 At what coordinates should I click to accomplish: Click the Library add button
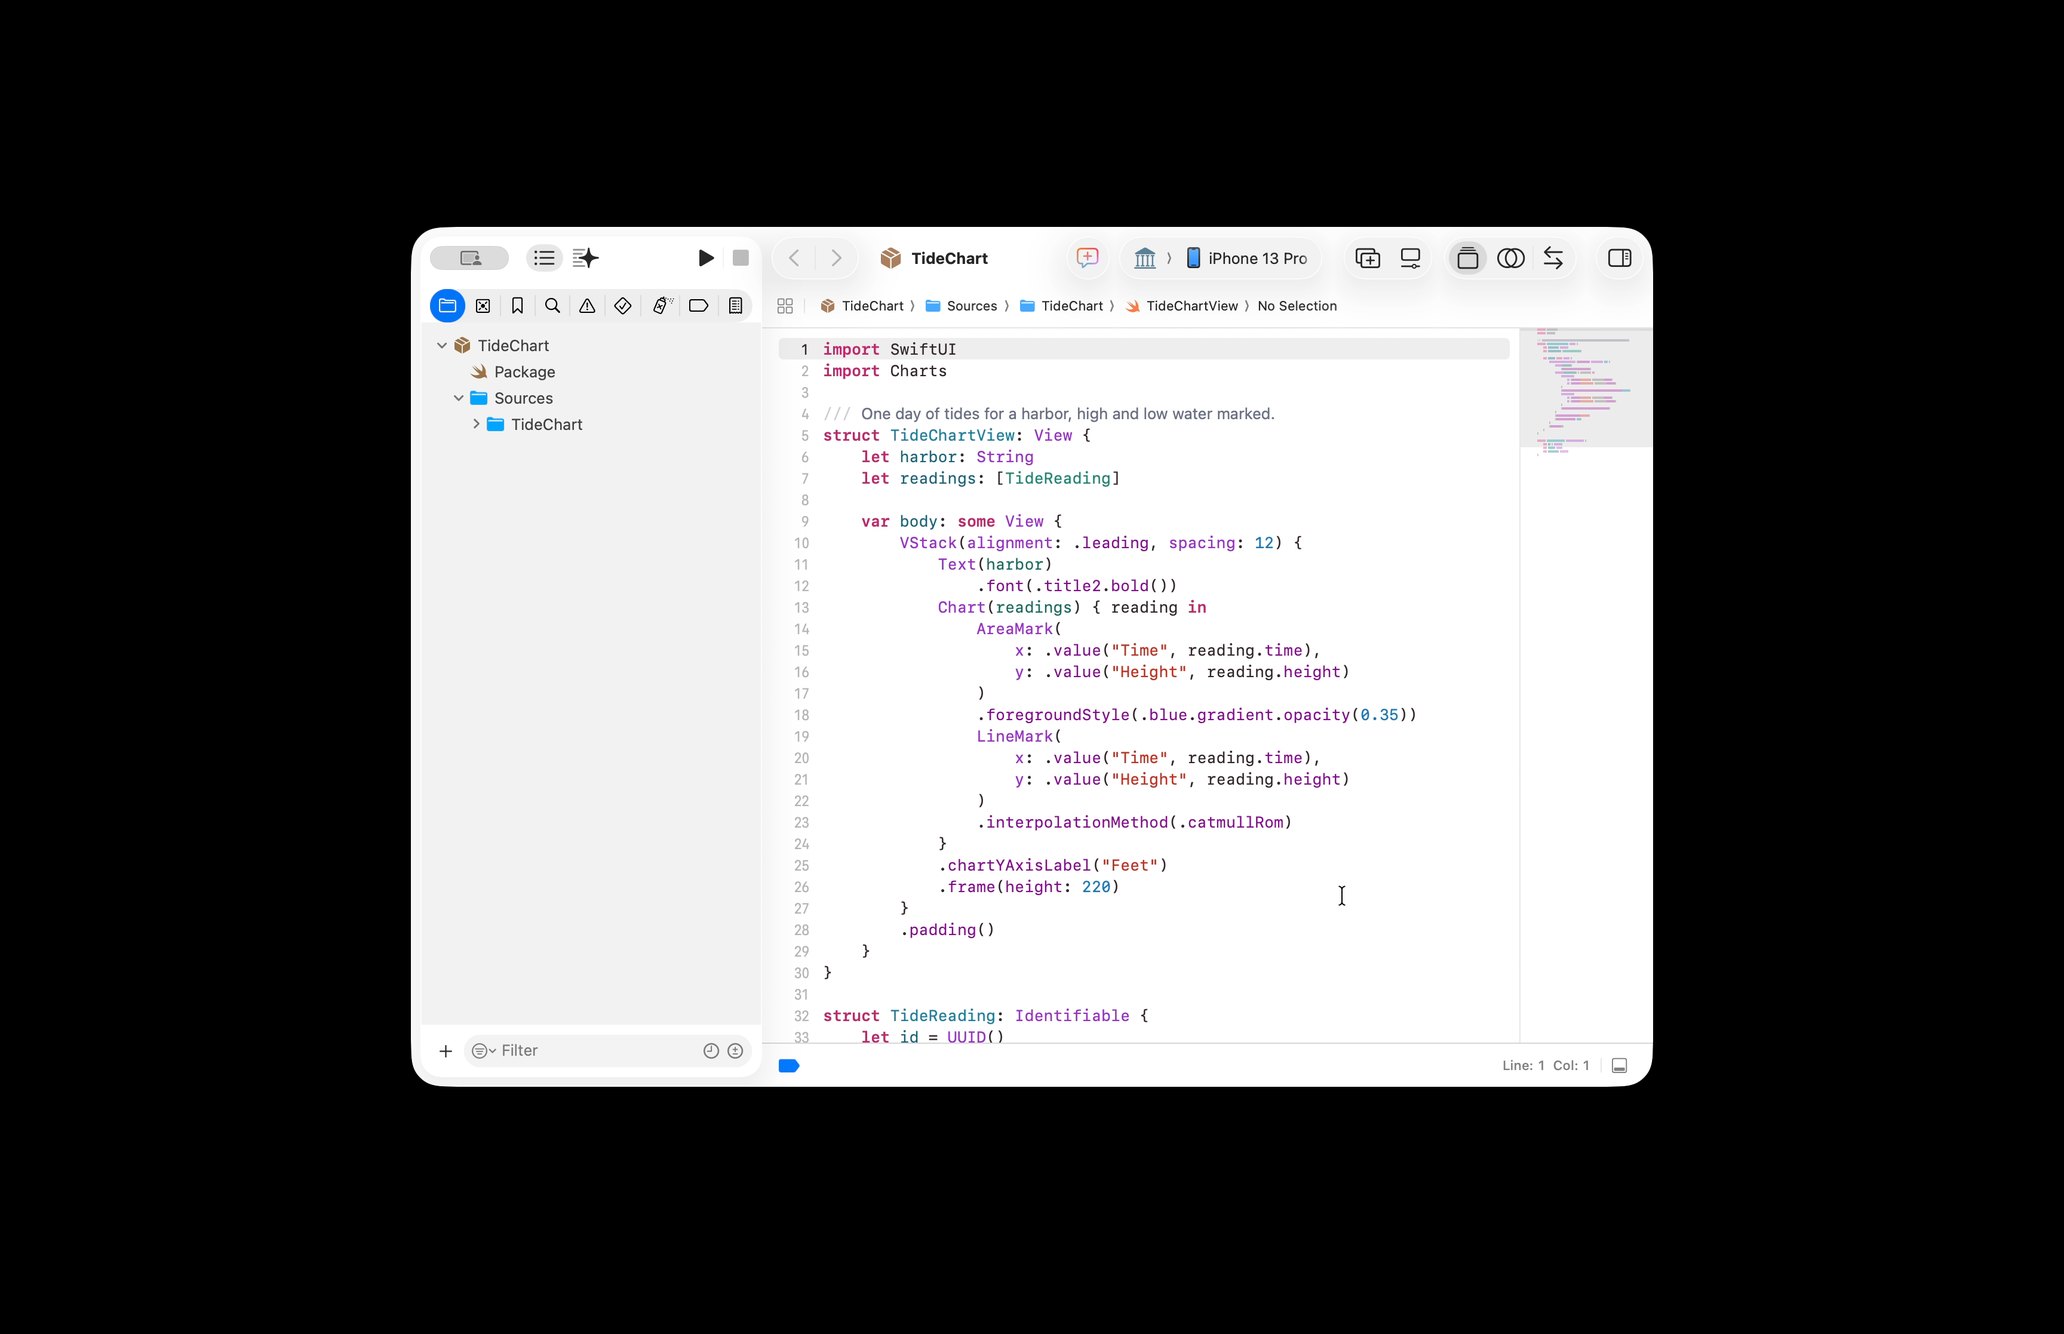pyautogui.click(x=1367, y=258)
